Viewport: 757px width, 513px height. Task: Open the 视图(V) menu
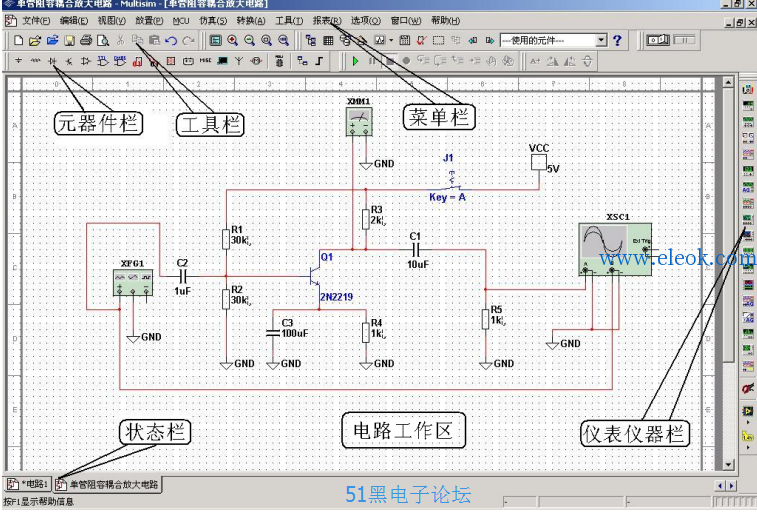point(112,21)
